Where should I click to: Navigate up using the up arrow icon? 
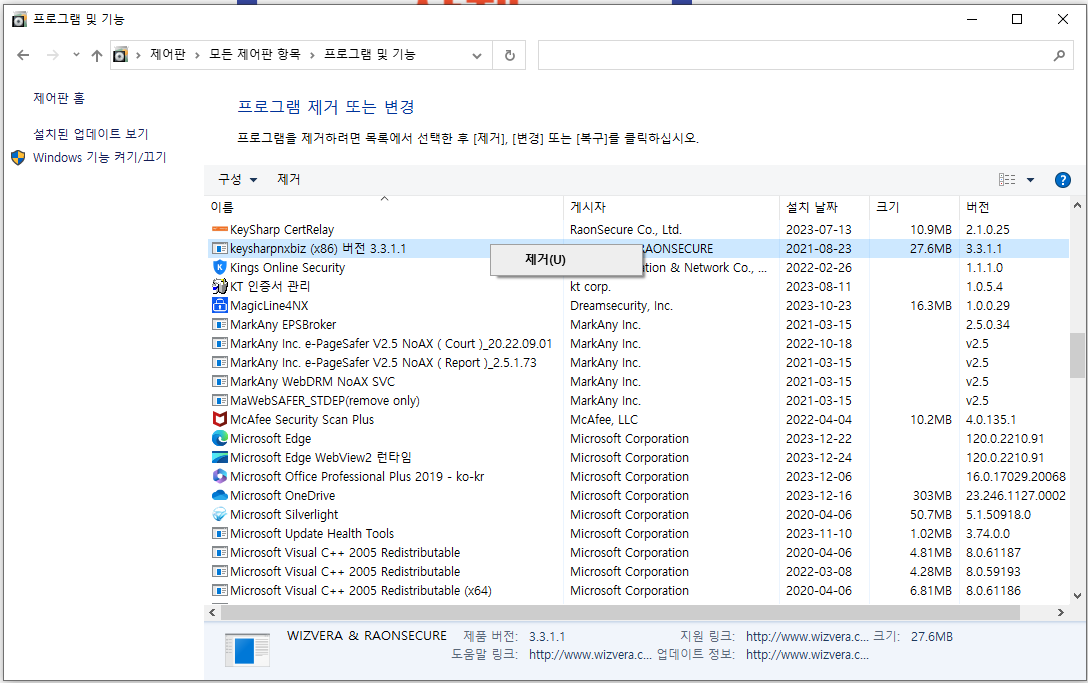coord(96,55)
